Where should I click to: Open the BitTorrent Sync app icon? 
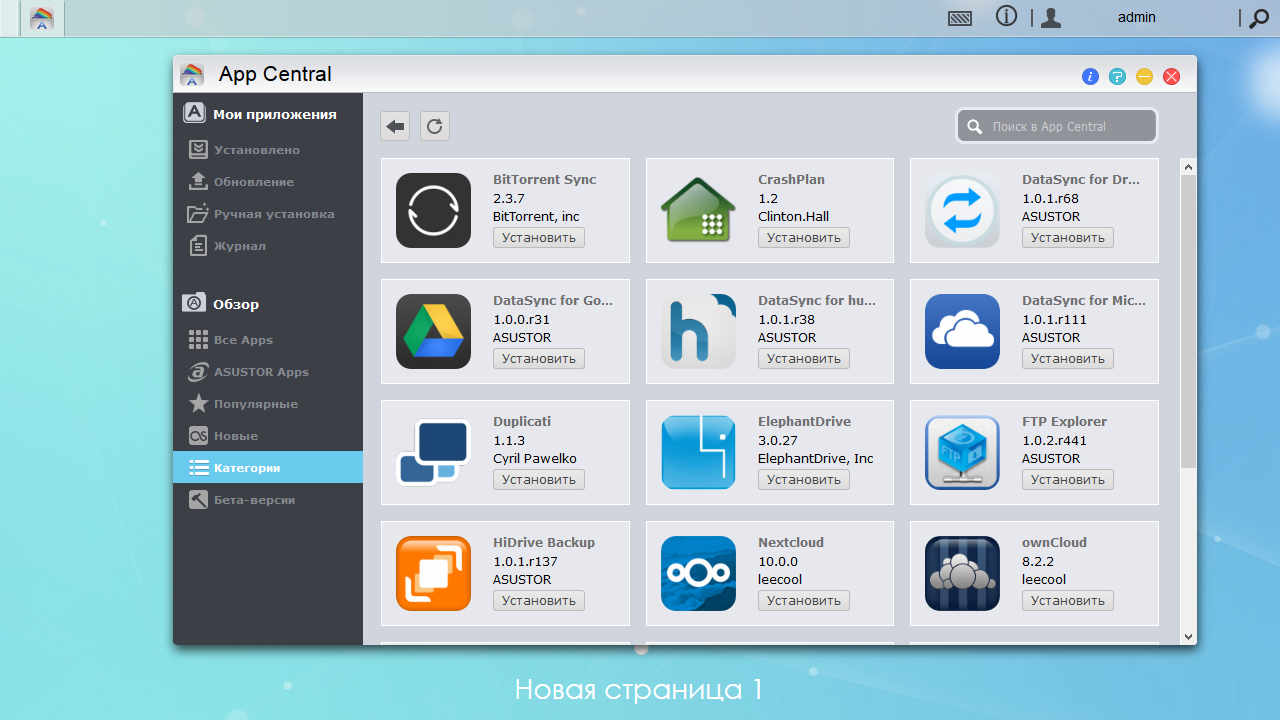point(433,210)
